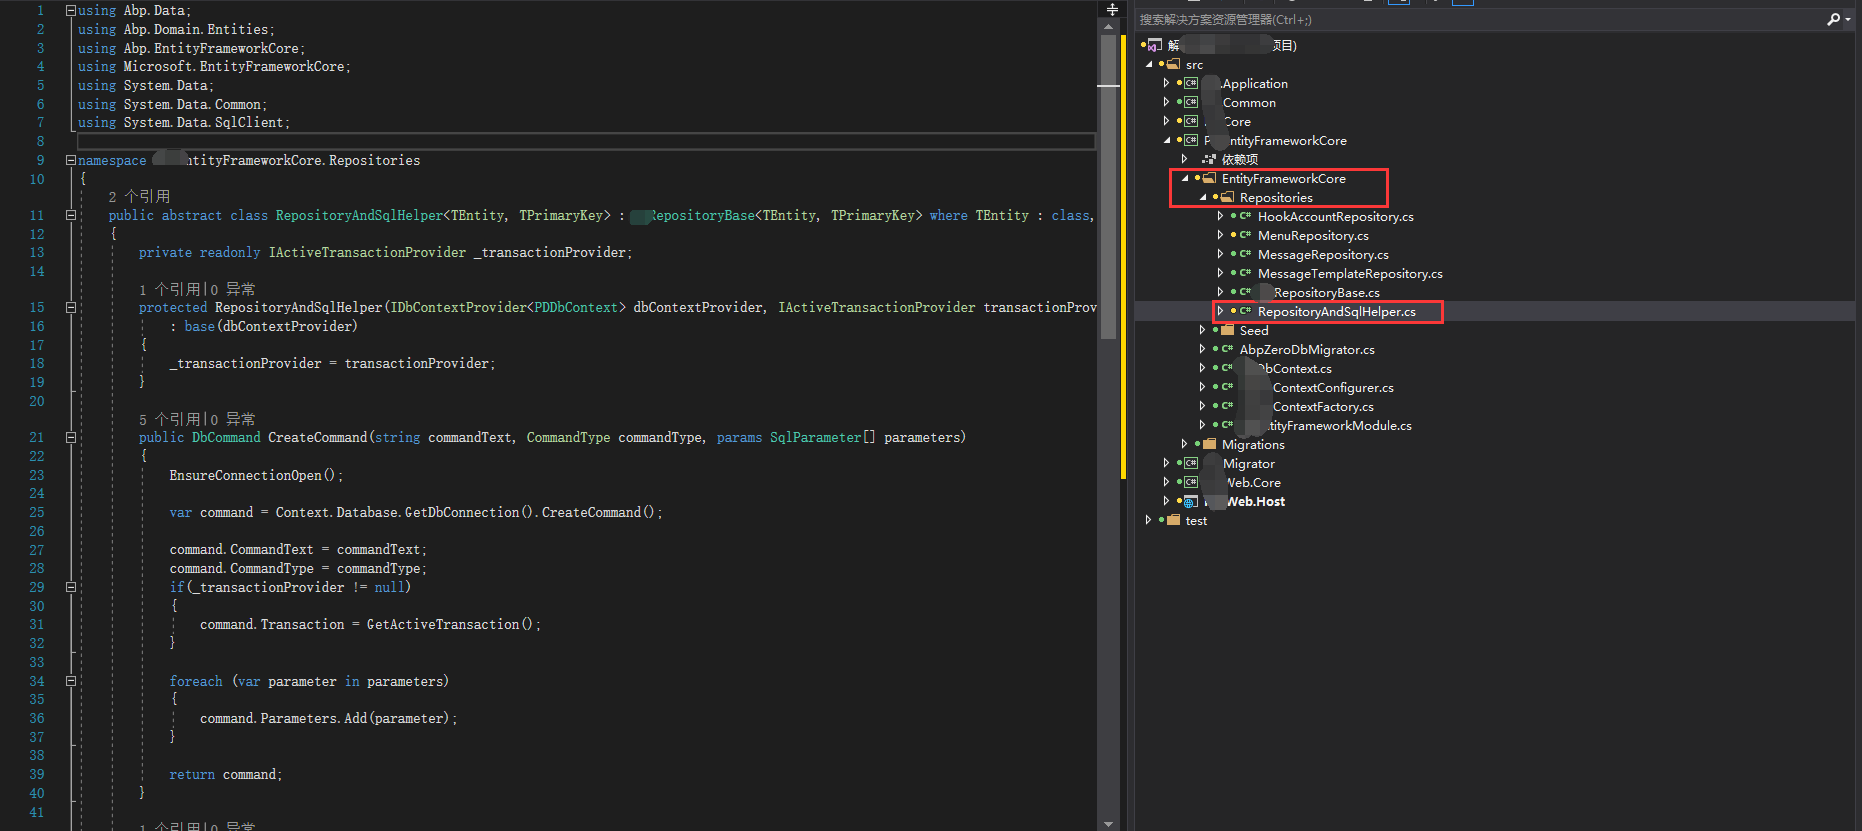This screenshot has width=1862, height=831.
Task: Collapse the foreach block outline
Action: tap(71, 681)
